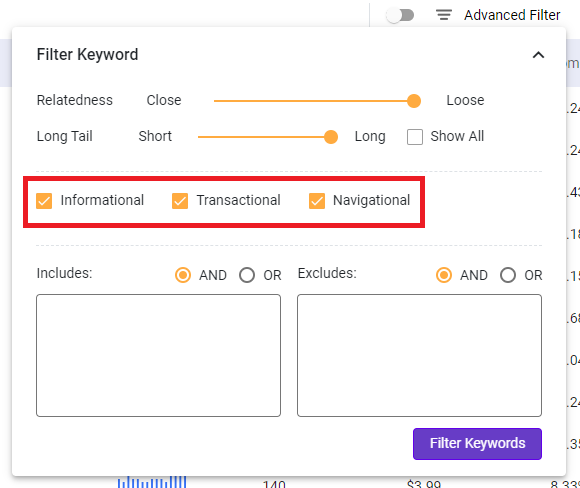Uncheck the Informational checkbox
This screenshot has height=488, width=580.
click(x=44, y=201)
